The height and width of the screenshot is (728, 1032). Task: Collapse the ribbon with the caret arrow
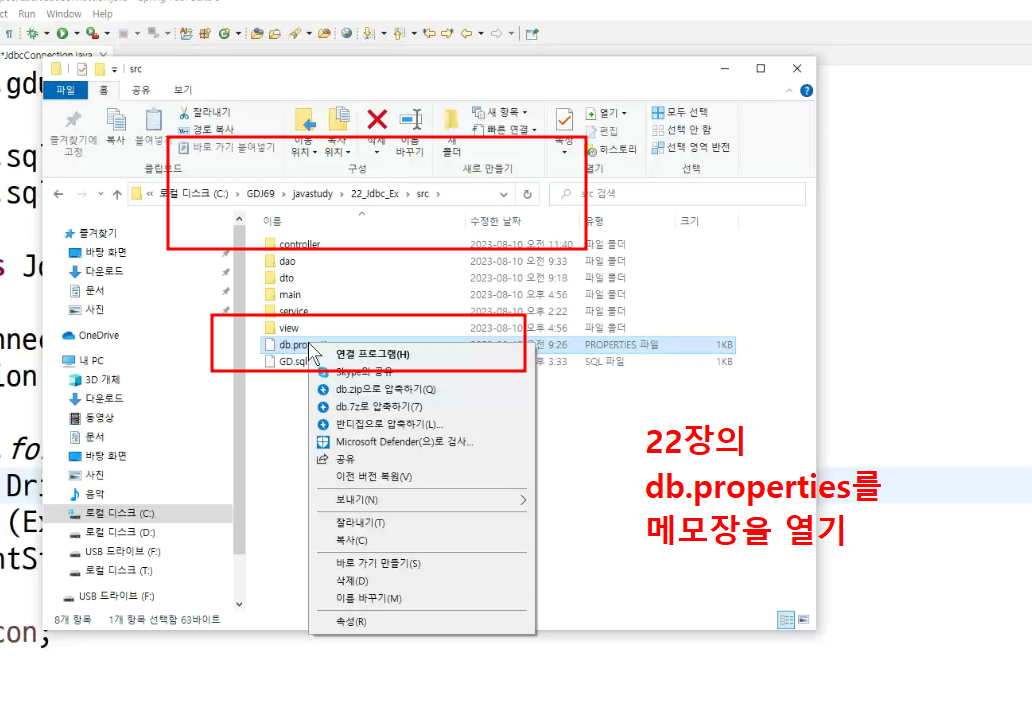(789, 91)
